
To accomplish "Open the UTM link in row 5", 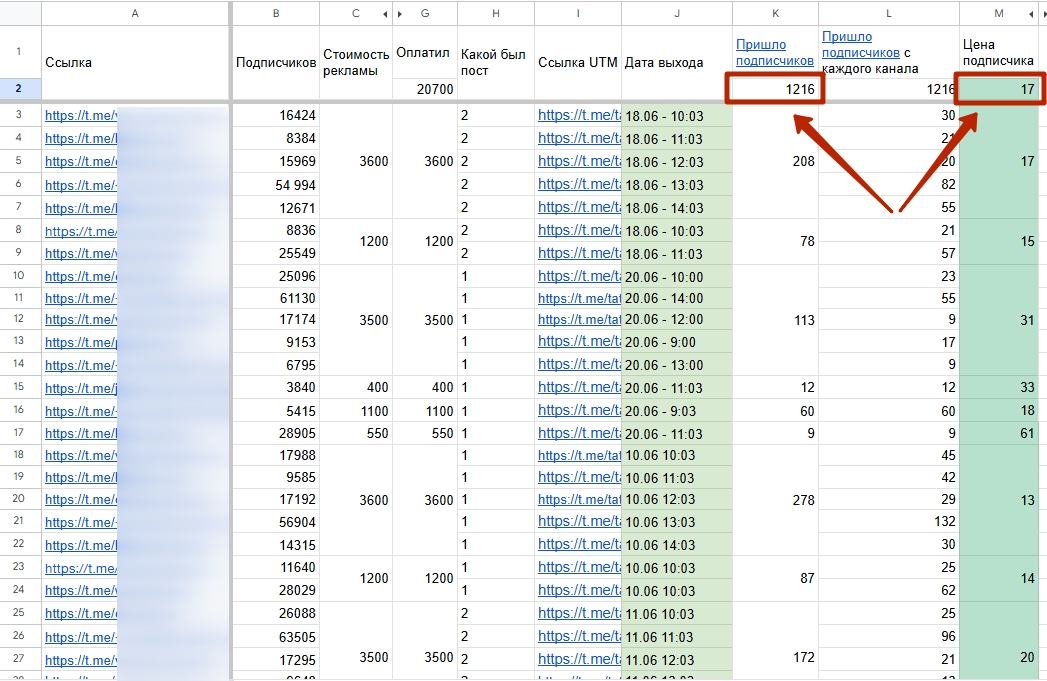I will 579,161.
